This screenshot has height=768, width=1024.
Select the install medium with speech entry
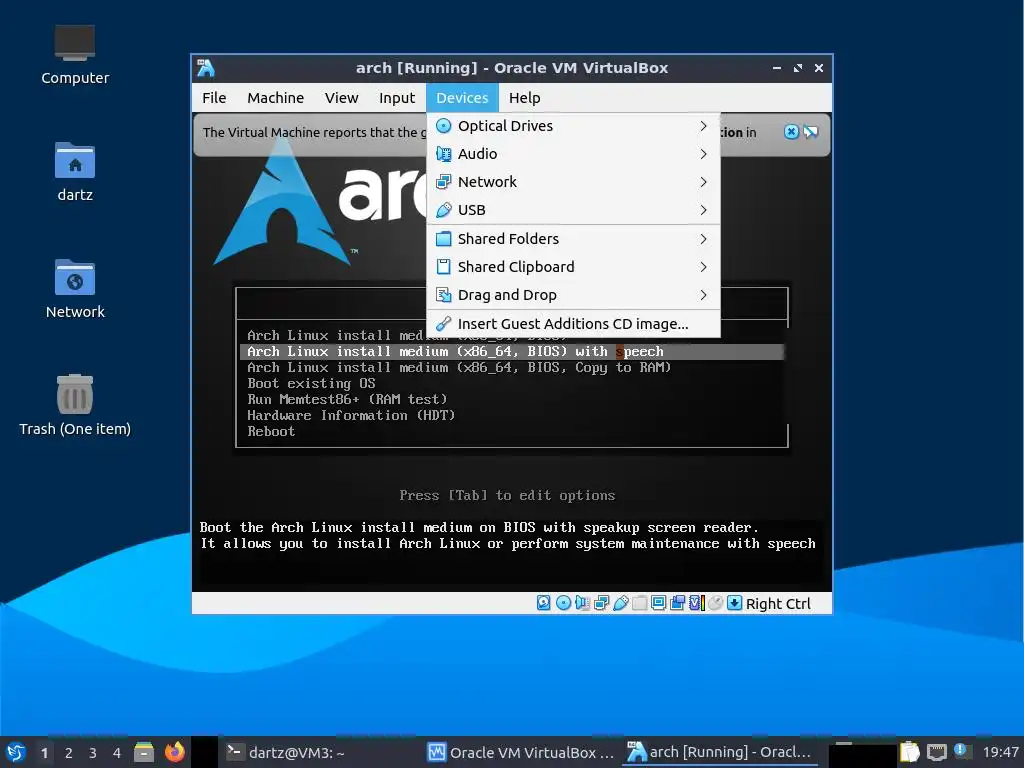512,351
